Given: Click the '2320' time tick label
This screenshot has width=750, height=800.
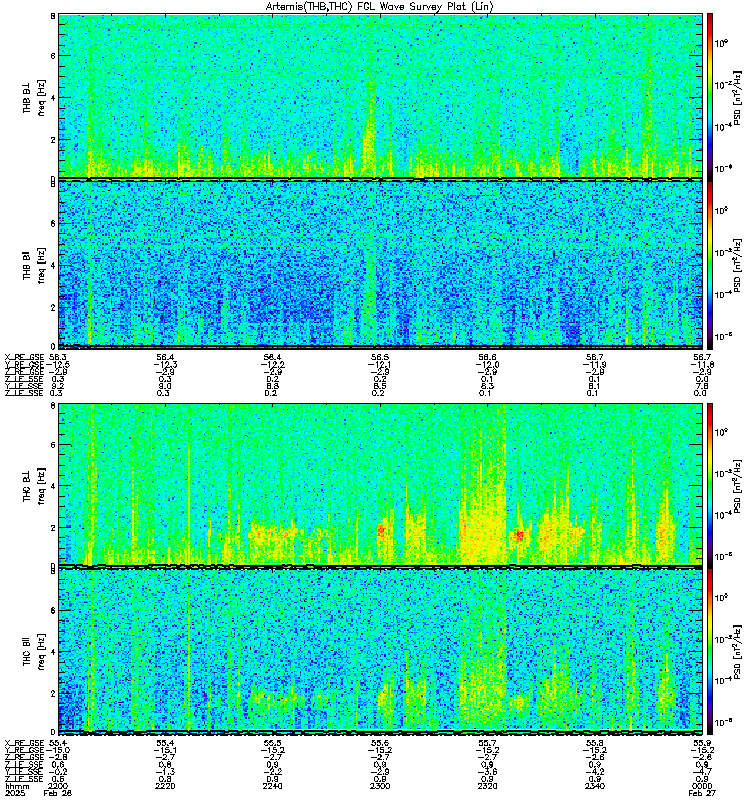Looking at the screenshot, I should point(487,786).
